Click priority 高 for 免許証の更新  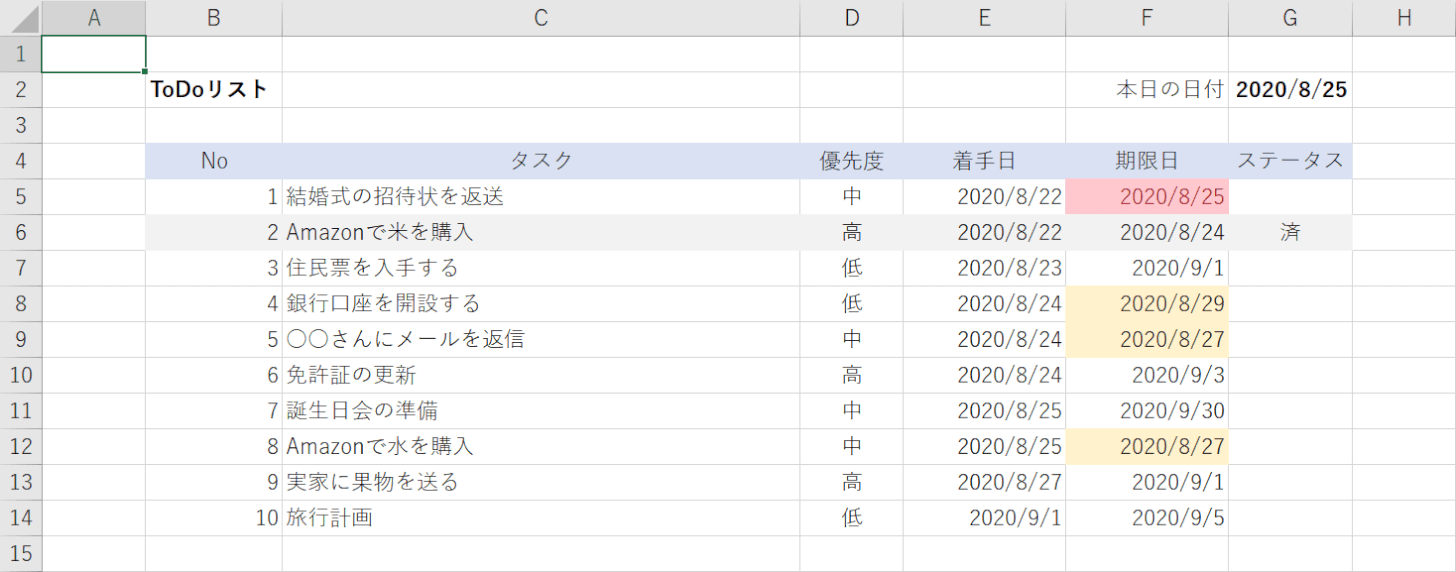tap(852, 376)
